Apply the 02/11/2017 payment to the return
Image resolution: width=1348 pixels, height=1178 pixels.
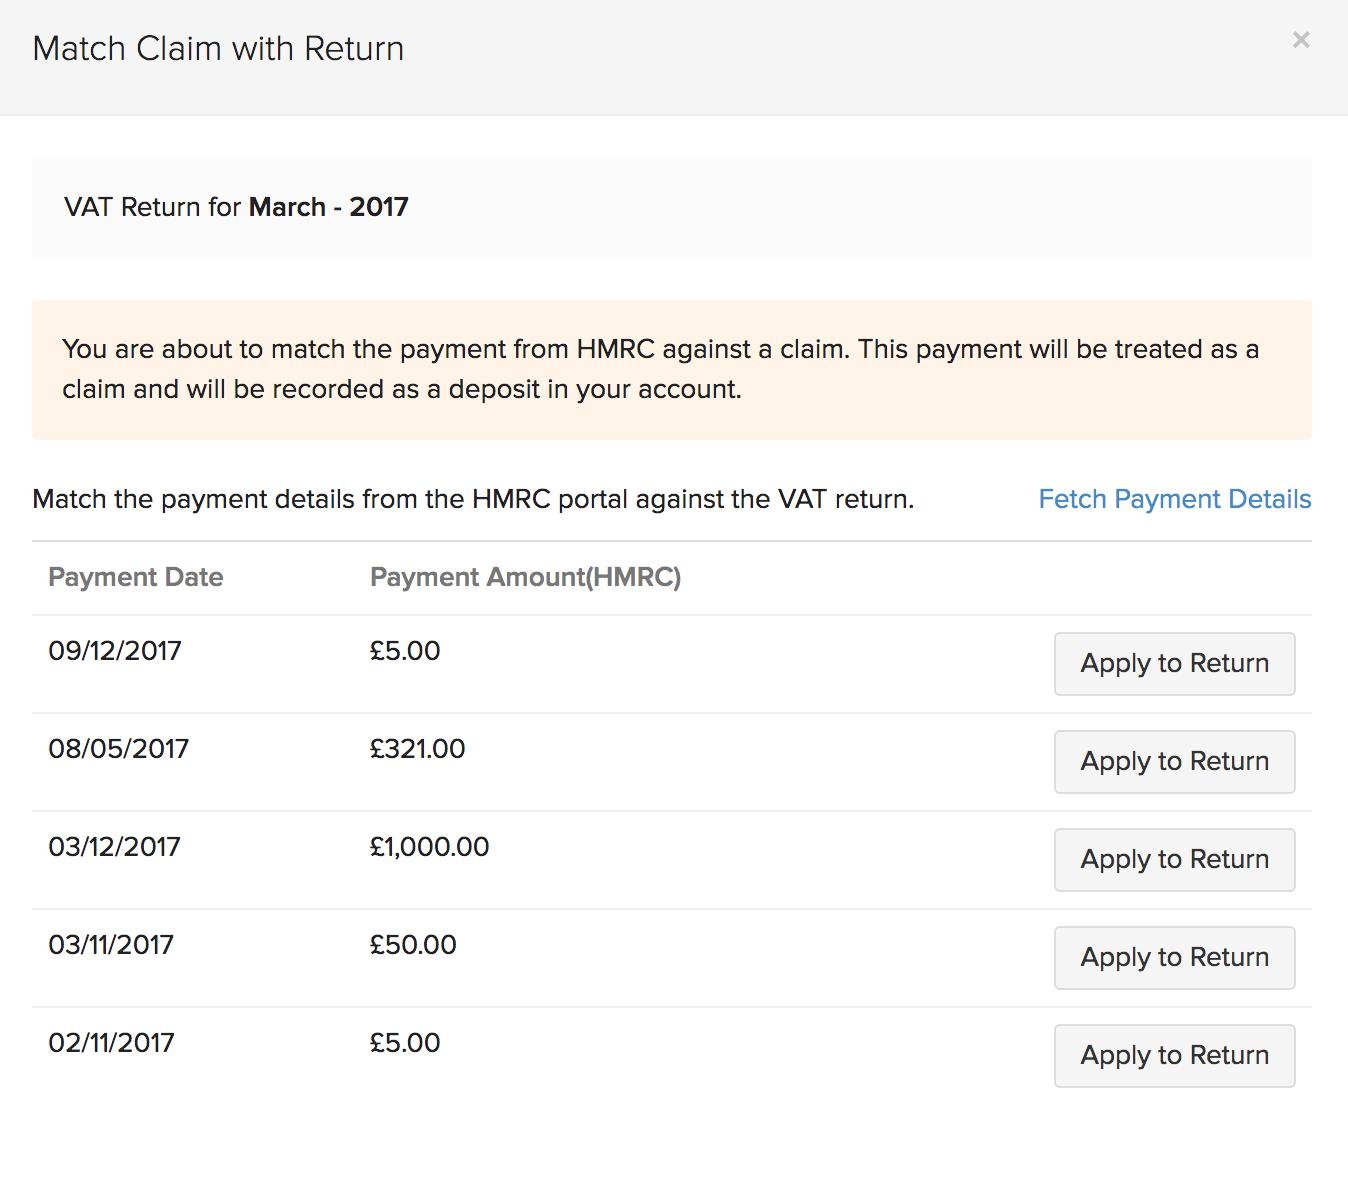tap(1174, 1055)
